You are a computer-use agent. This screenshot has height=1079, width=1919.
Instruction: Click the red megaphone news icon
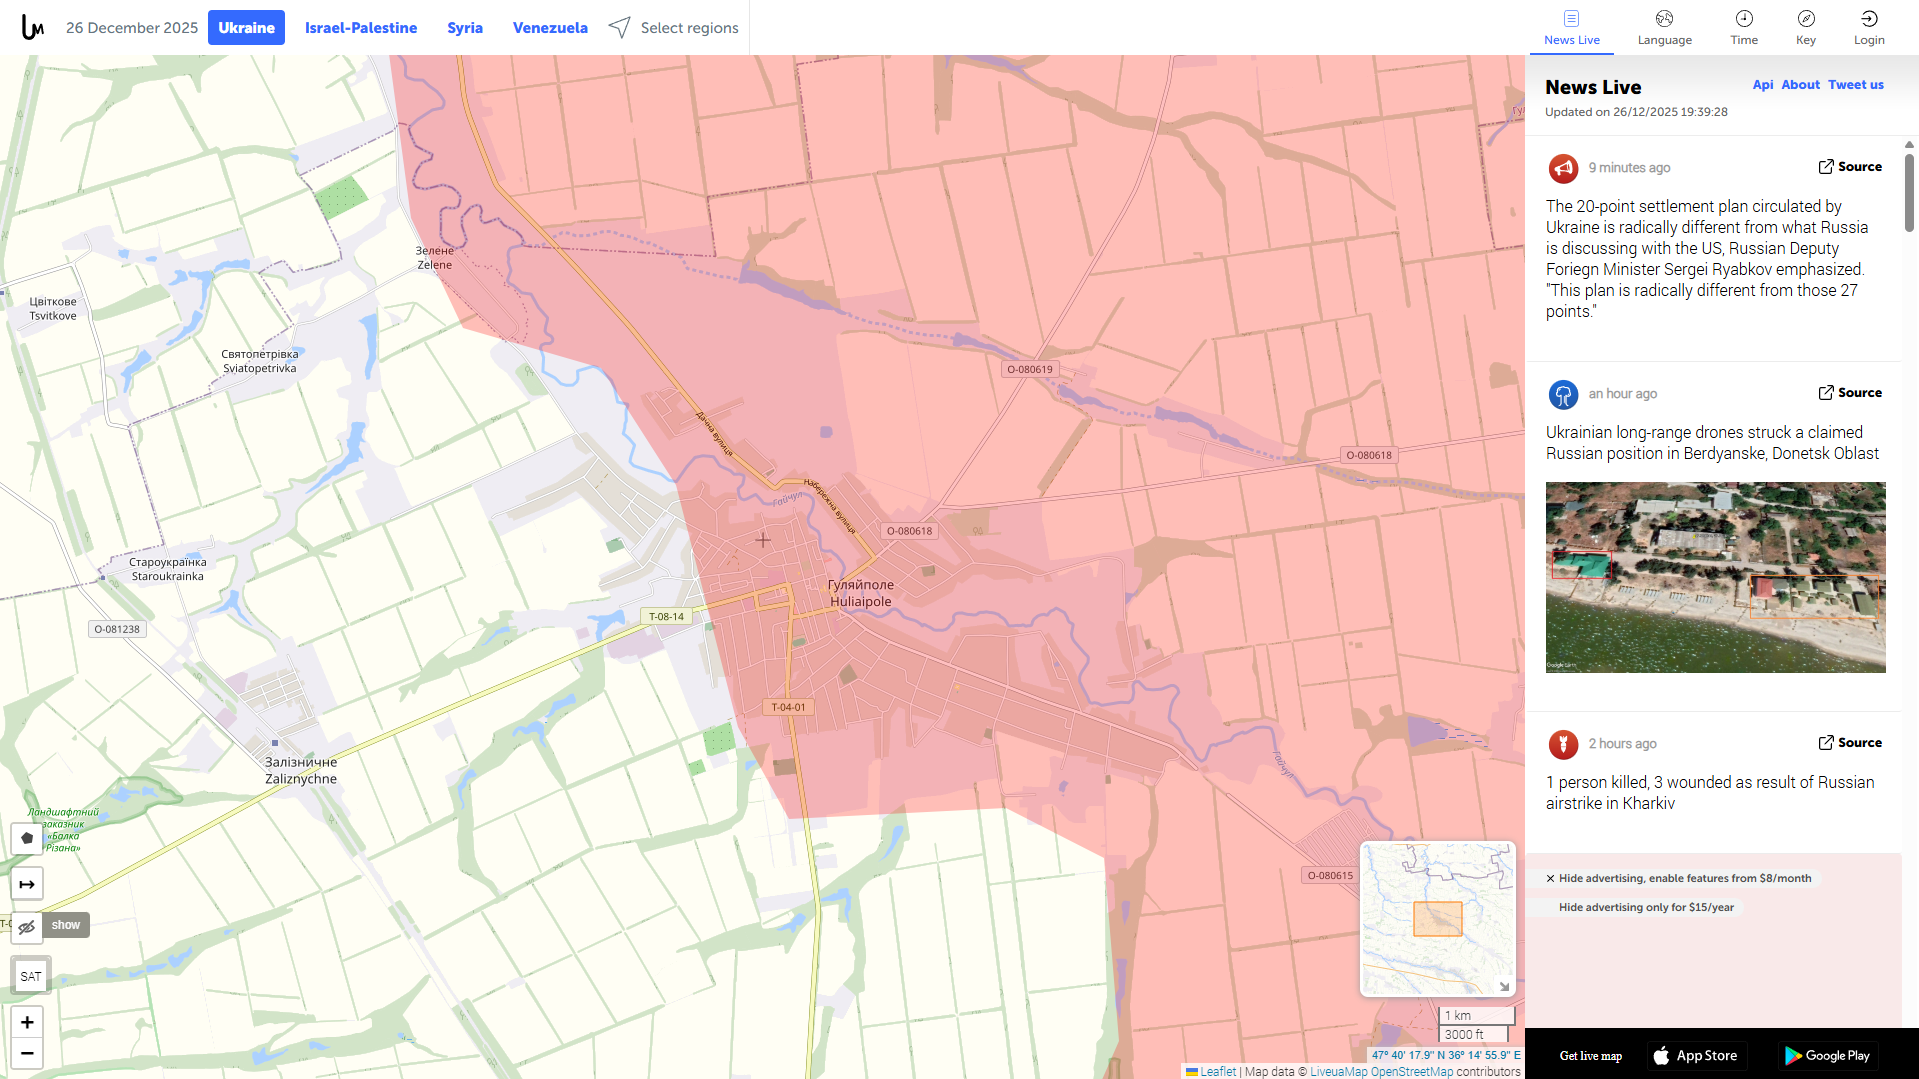(1563, 168)
